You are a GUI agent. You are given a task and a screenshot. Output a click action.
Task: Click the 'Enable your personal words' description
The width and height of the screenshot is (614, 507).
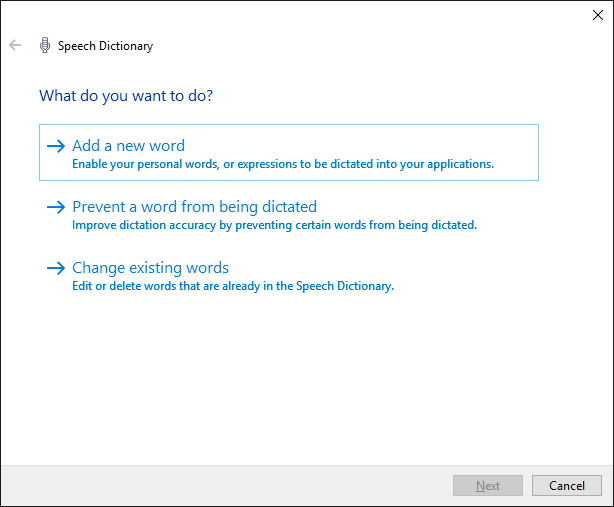(x=283, y=164)
